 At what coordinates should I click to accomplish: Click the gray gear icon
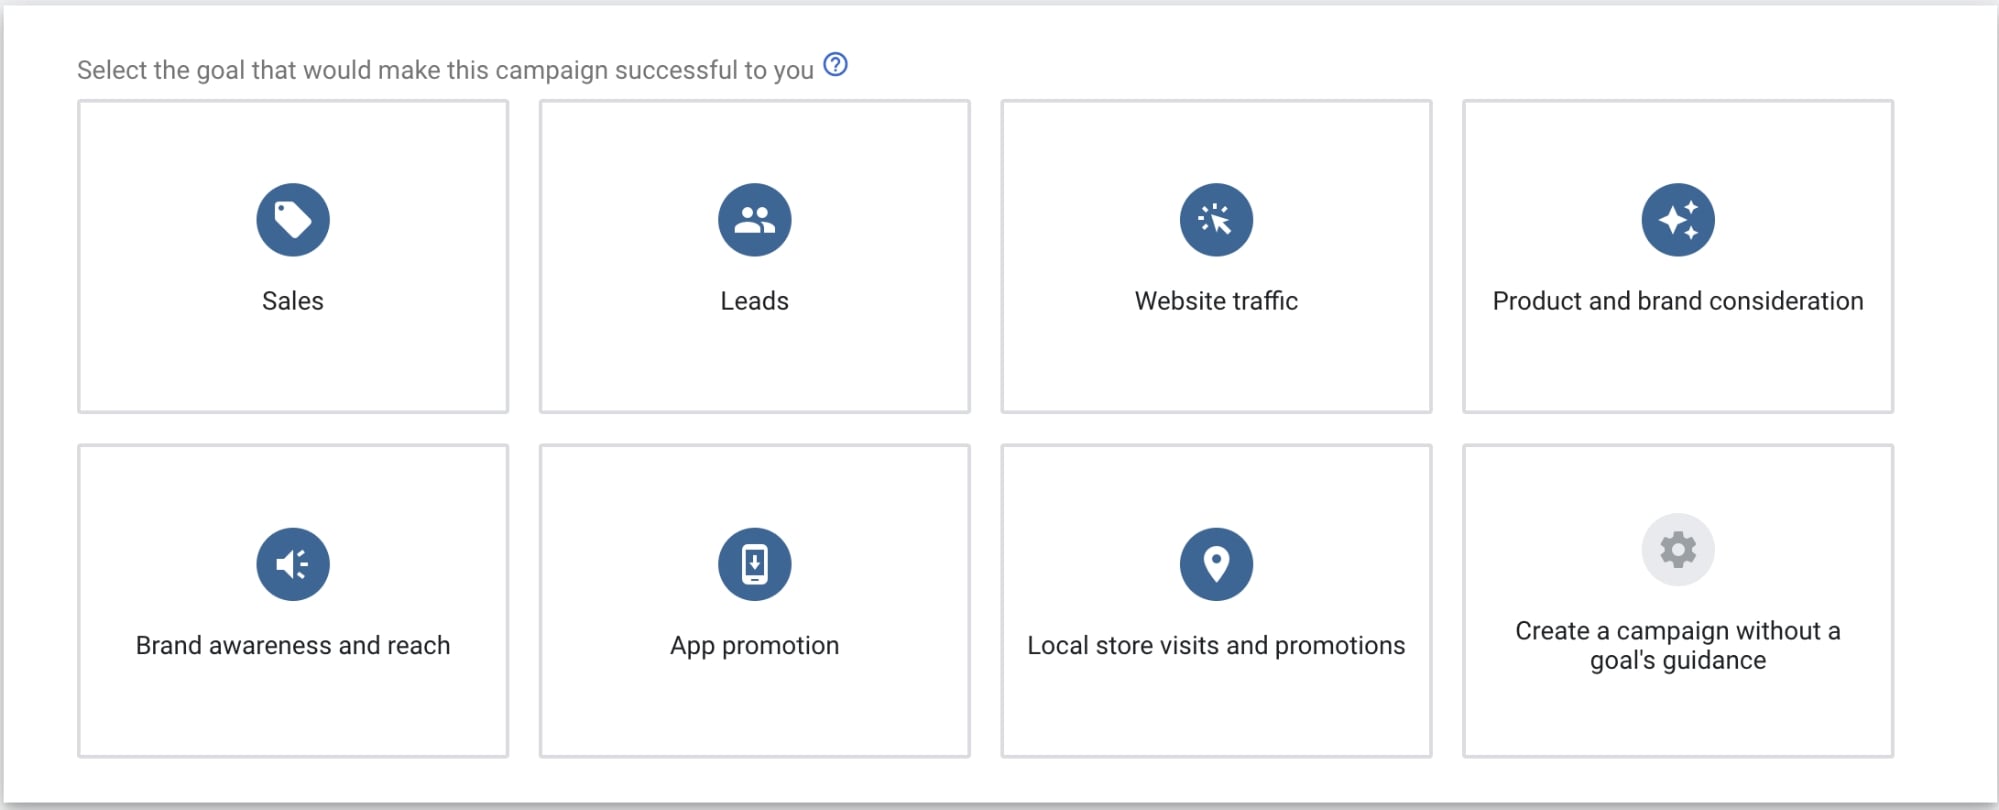[1678, 550]
